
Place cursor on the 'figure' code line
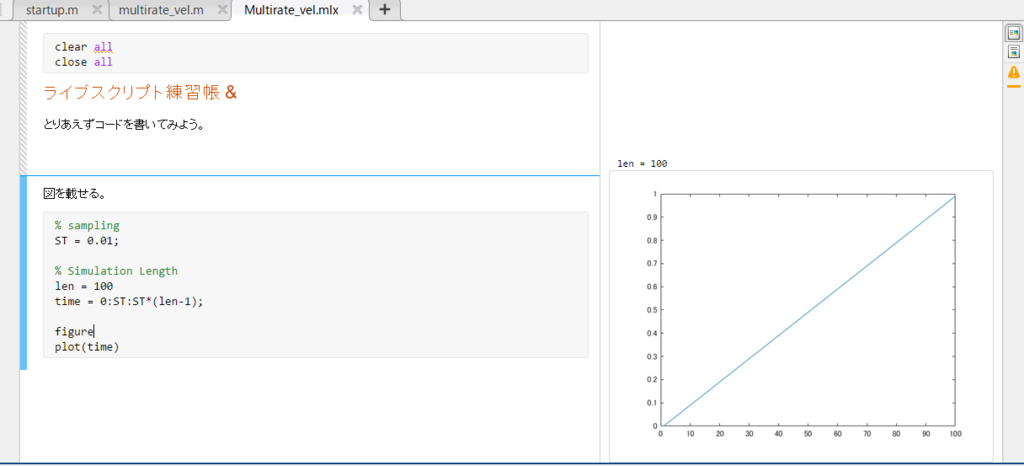point(74,332)
